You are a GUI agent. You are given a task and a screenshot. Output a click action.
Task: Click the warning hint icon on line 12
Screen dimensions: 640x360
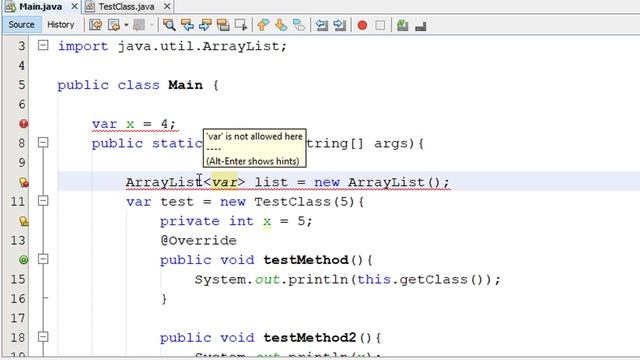click(24, 221)
